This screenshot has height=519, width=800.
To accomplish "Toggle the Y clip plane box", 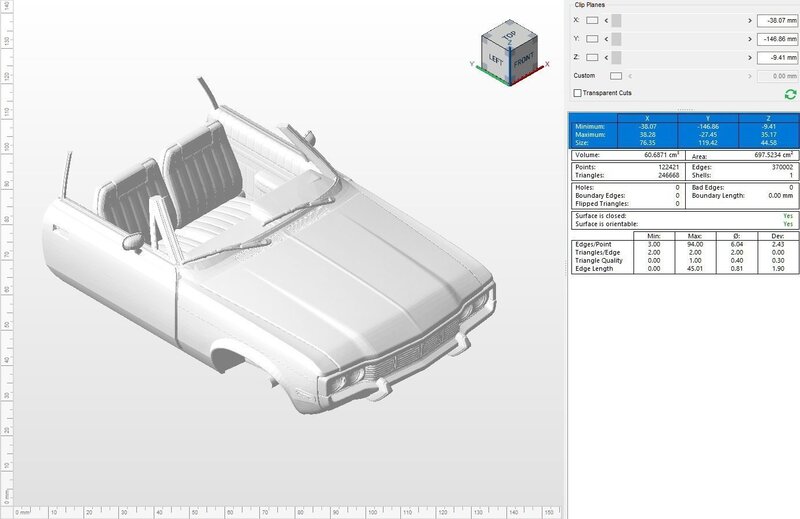I will (593, 39).
